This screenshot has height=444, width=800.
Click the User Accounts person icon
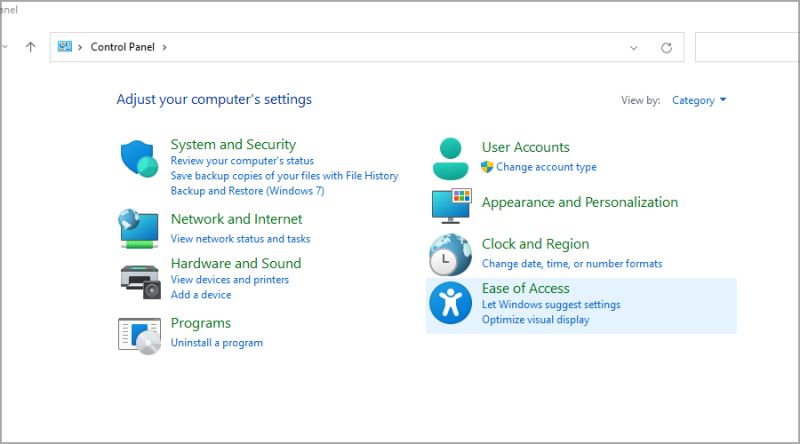click(x=450, y=157)
